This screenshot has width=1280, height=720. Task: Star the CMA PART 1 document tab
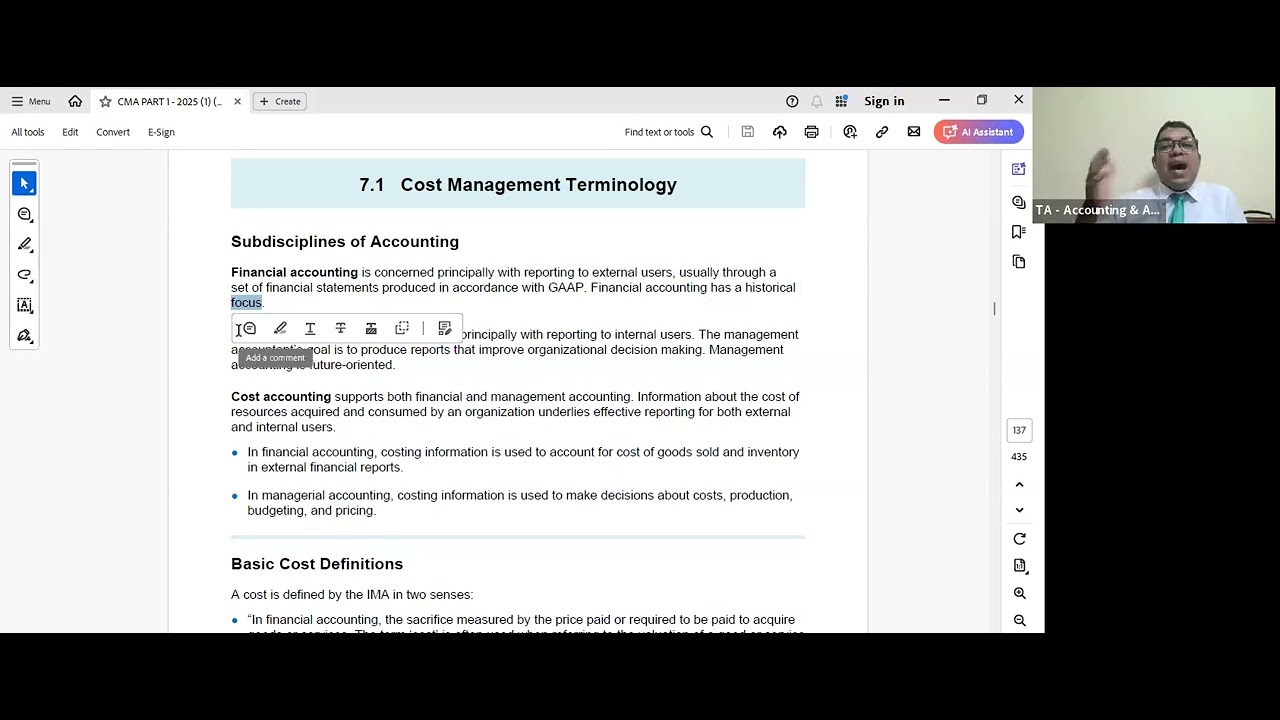105,101
